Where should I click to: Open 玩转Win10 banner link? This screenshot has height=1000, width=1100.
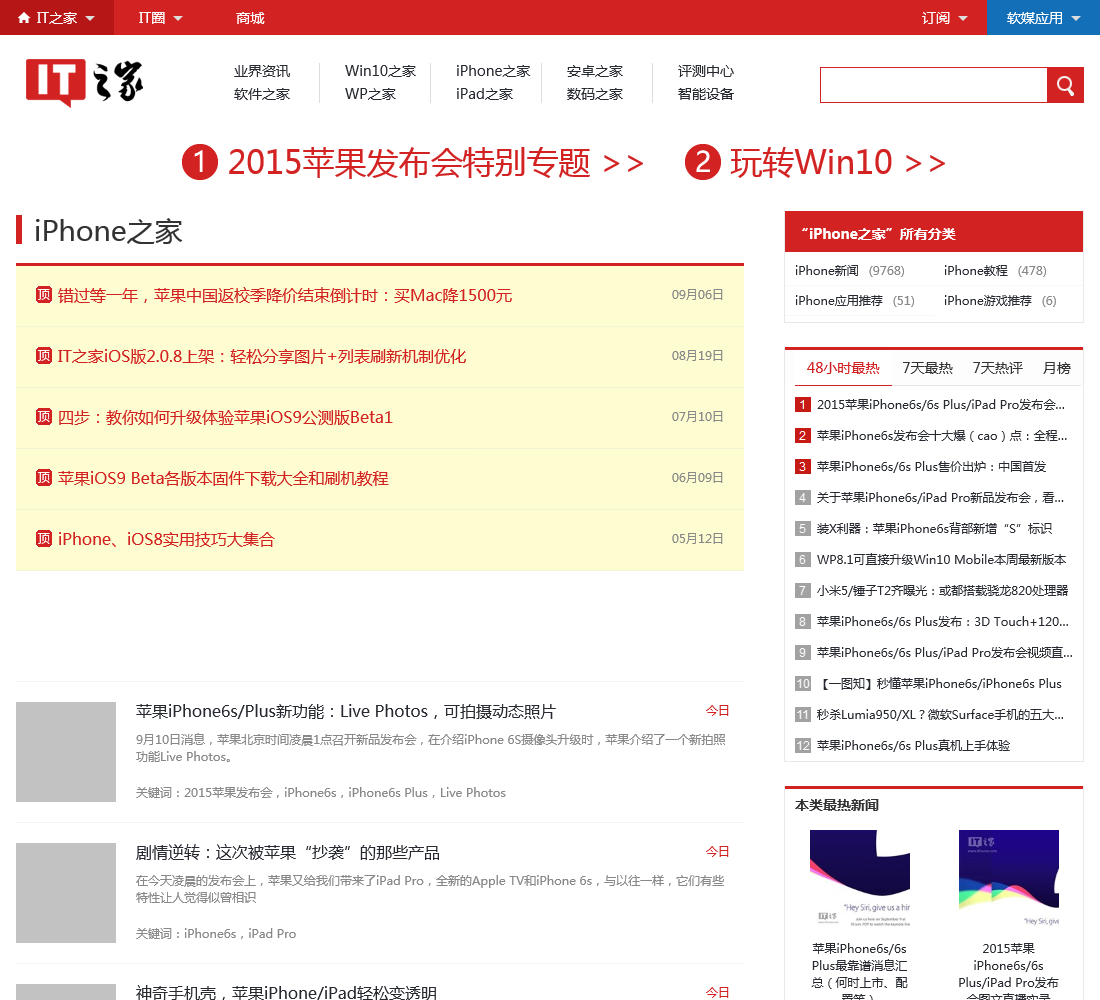point(838,162)
